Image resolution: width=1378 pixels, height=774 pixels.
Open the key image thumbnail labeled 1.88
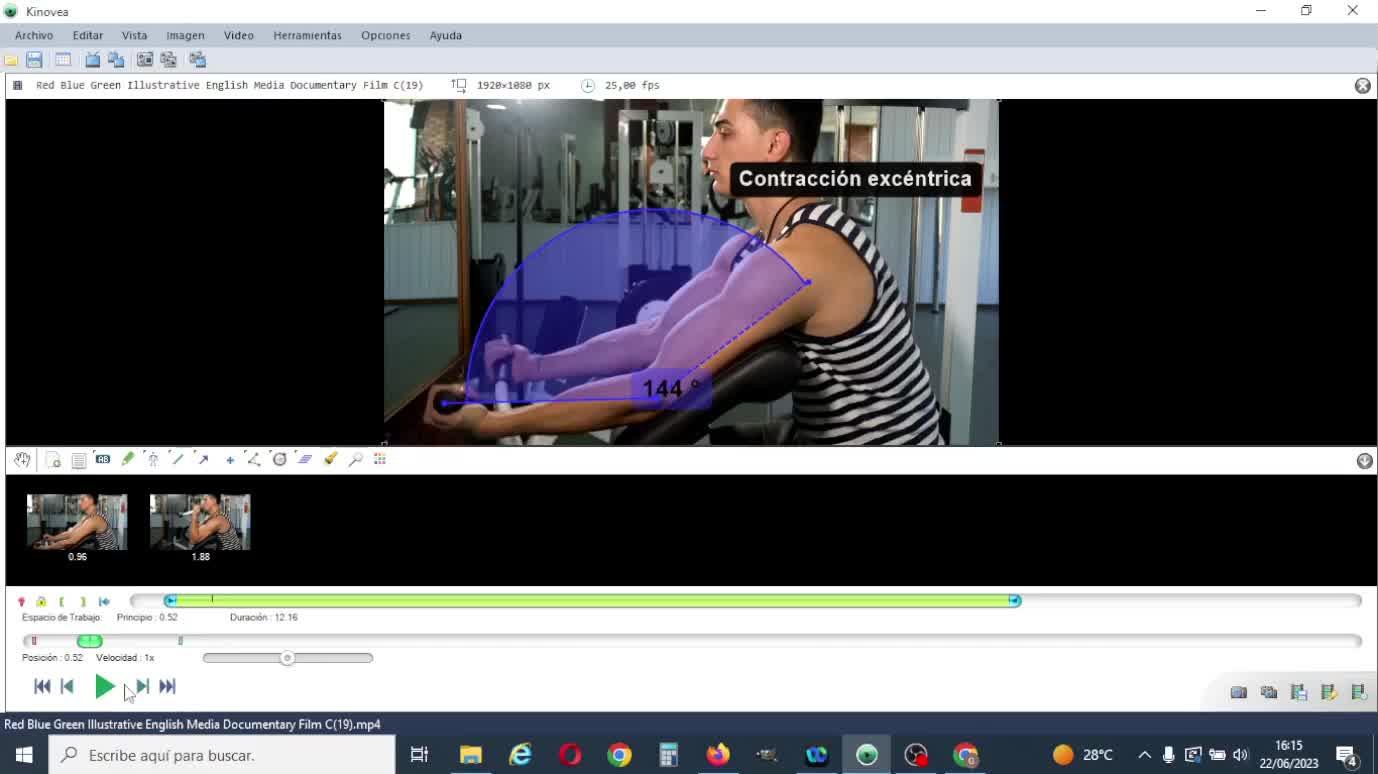(200, 522)
